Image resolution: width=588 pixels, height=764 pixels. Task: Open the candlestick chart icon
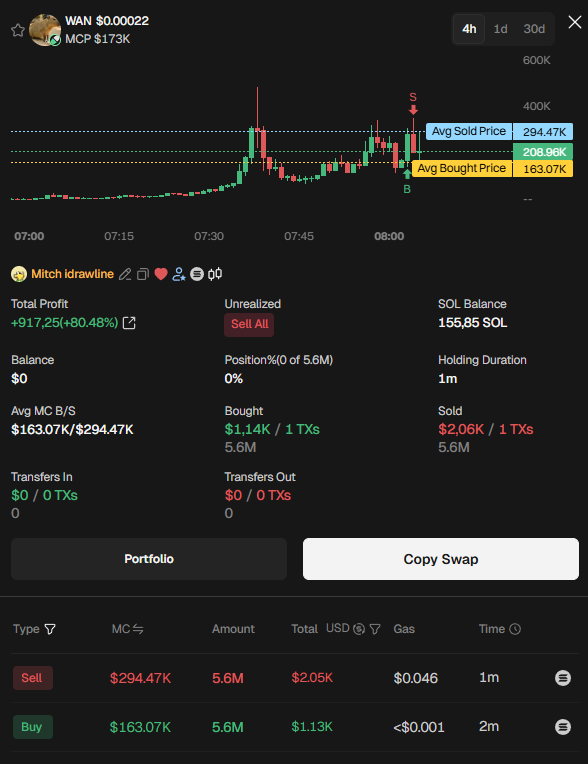click(x=215, y=274)
